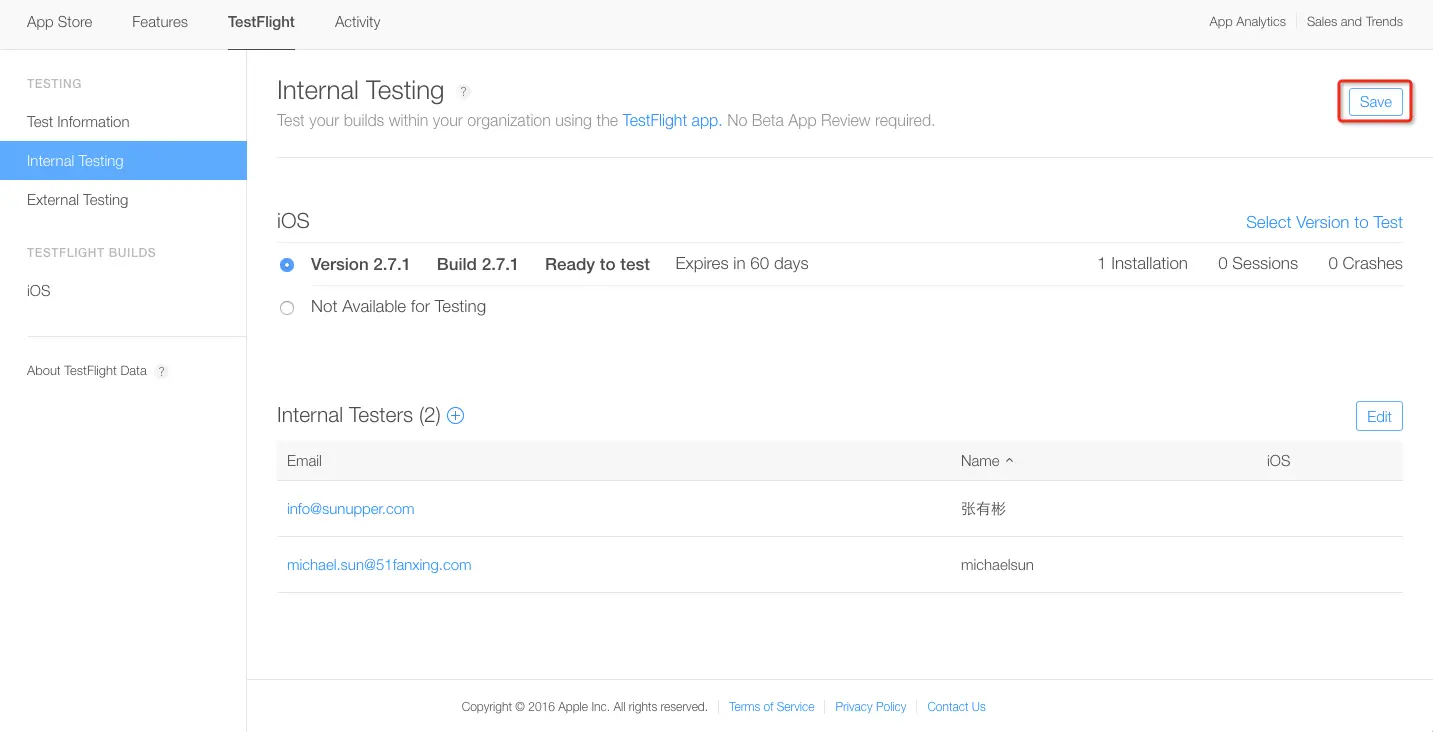Click the 1 Installation count
The image size is (1433, 732).
[x=1142, y=264]
